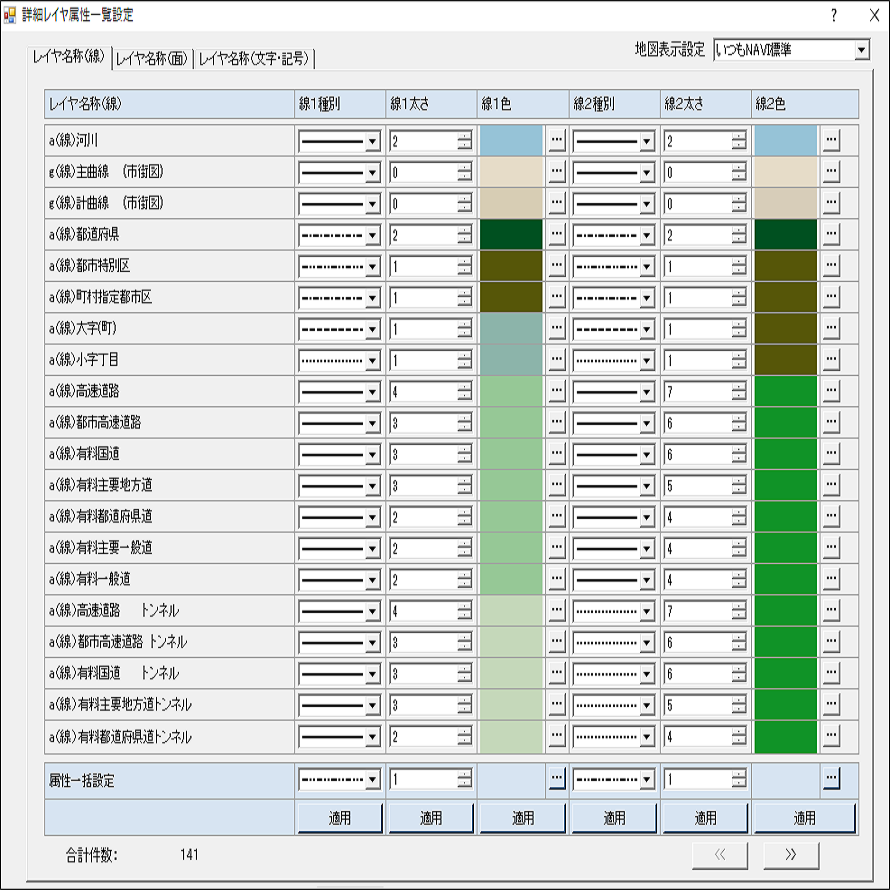The width and height of the screenshot is (890, 890).
Task: Expand 地図表示設定 dropdown
Action: [x=861, y=50]
